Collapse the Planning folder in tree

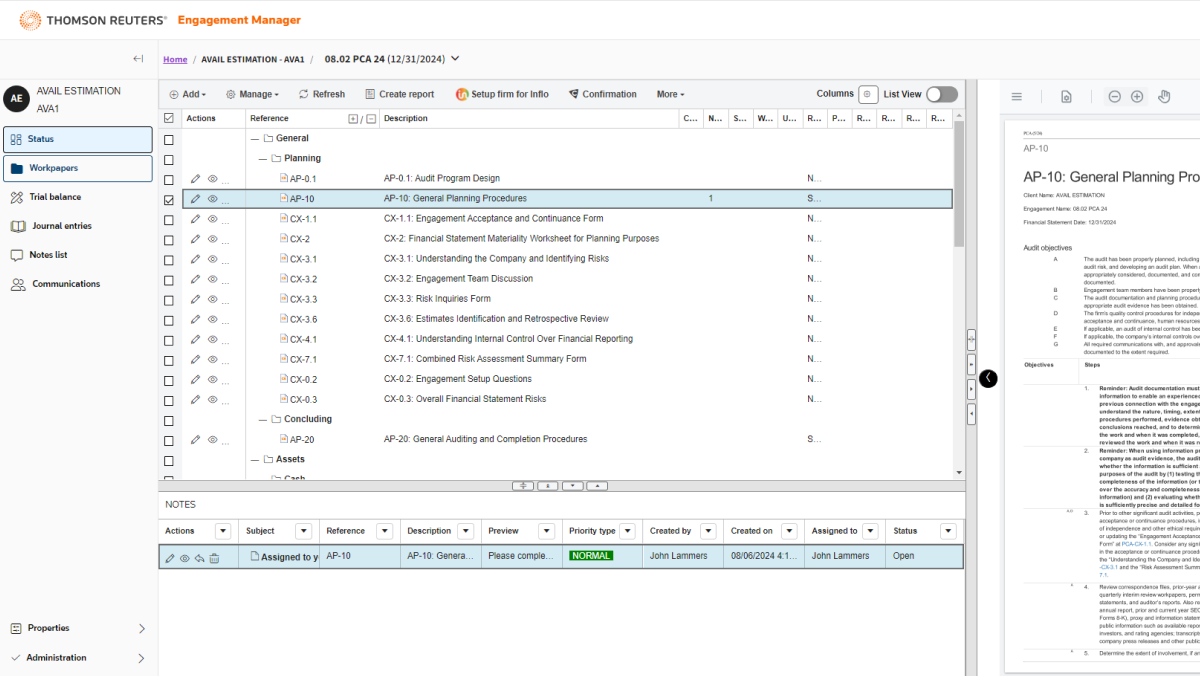(x=263, y=158)
